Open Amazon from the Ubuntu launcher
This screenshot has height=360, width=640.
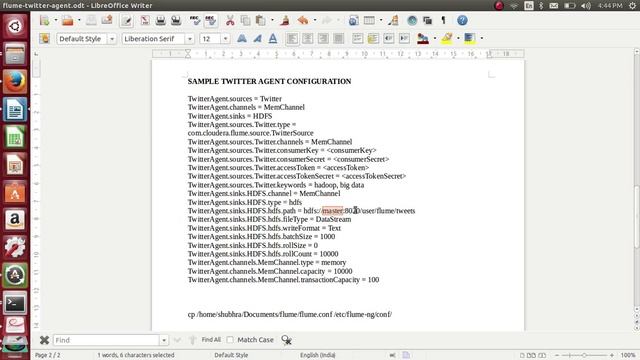[x=15, y=220]
